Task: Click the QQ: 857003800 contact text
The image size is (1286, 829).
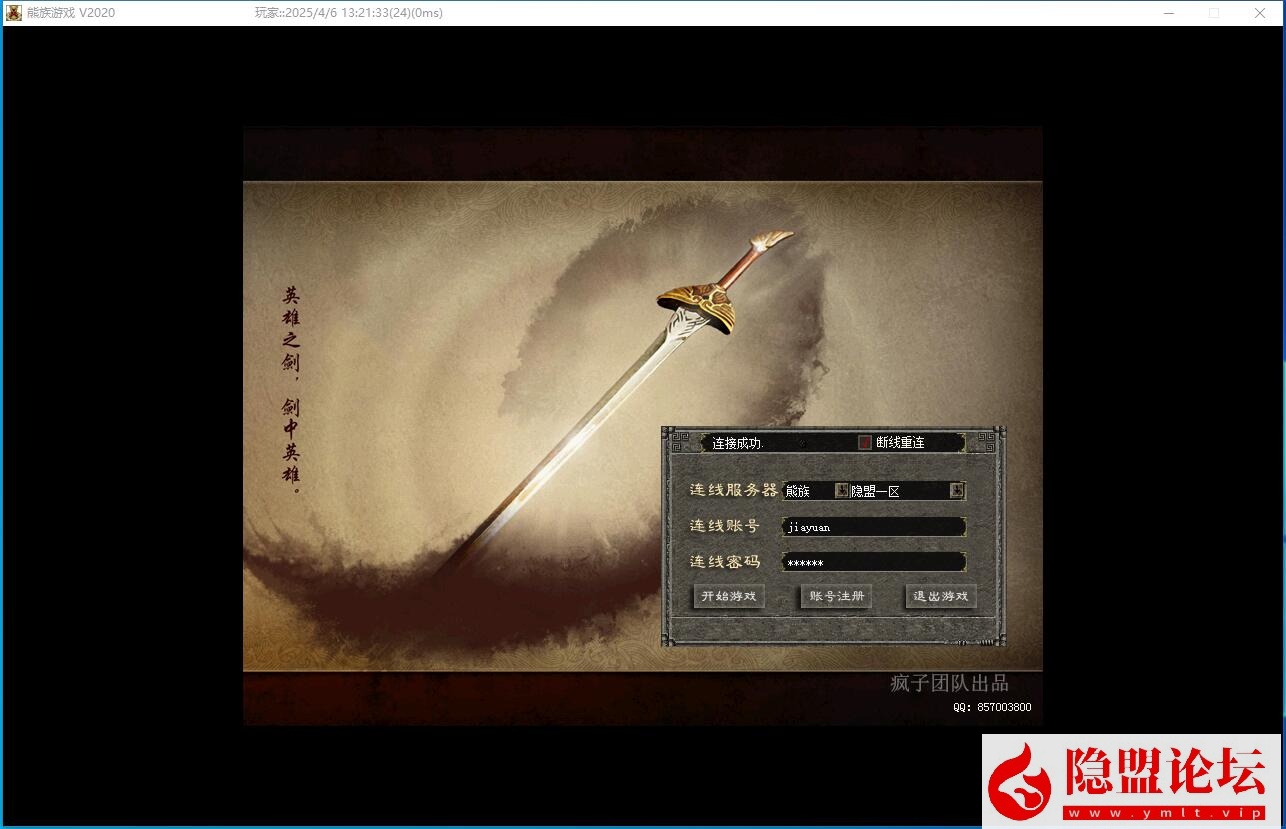Action: (x=992, y=708)
